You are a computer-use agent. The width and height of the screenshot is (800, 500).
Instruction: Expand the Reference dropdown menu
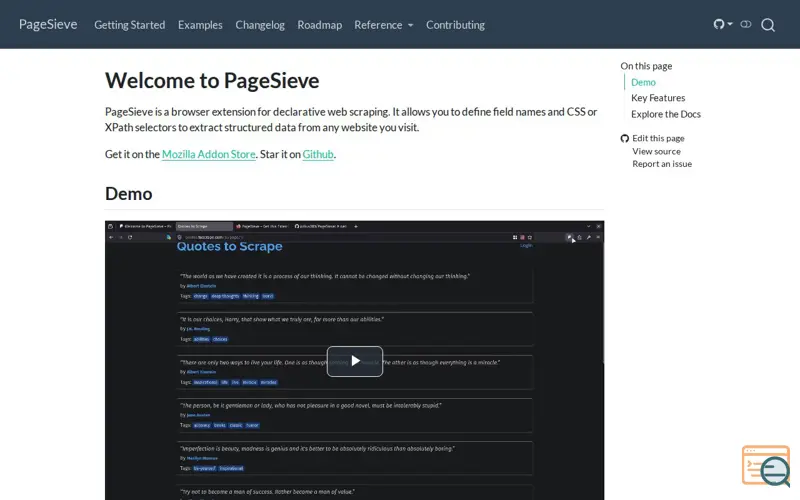pos(384,24)
